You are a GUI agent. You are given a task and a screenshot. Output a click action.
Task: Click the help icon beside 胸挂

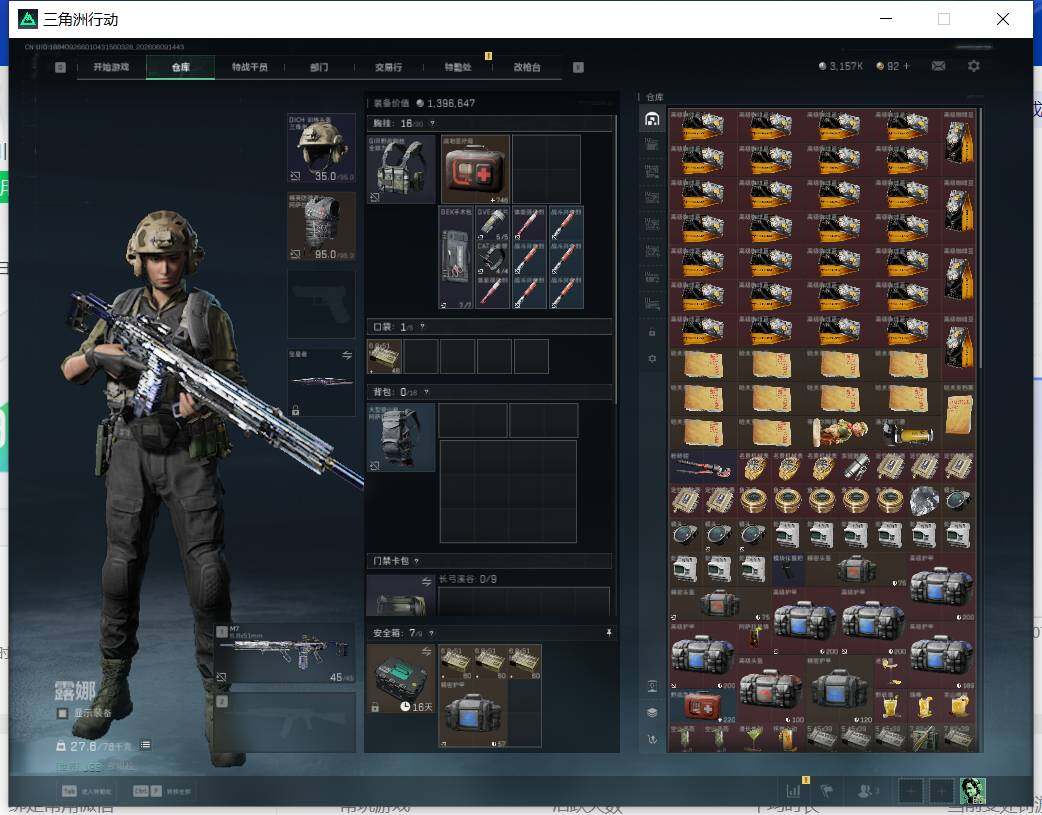click(432, 124)
